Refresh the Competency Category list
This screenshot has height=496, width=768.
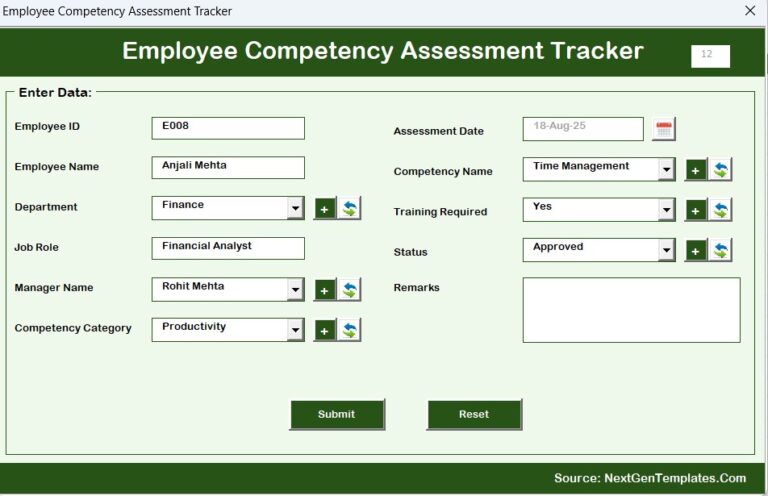349,331
